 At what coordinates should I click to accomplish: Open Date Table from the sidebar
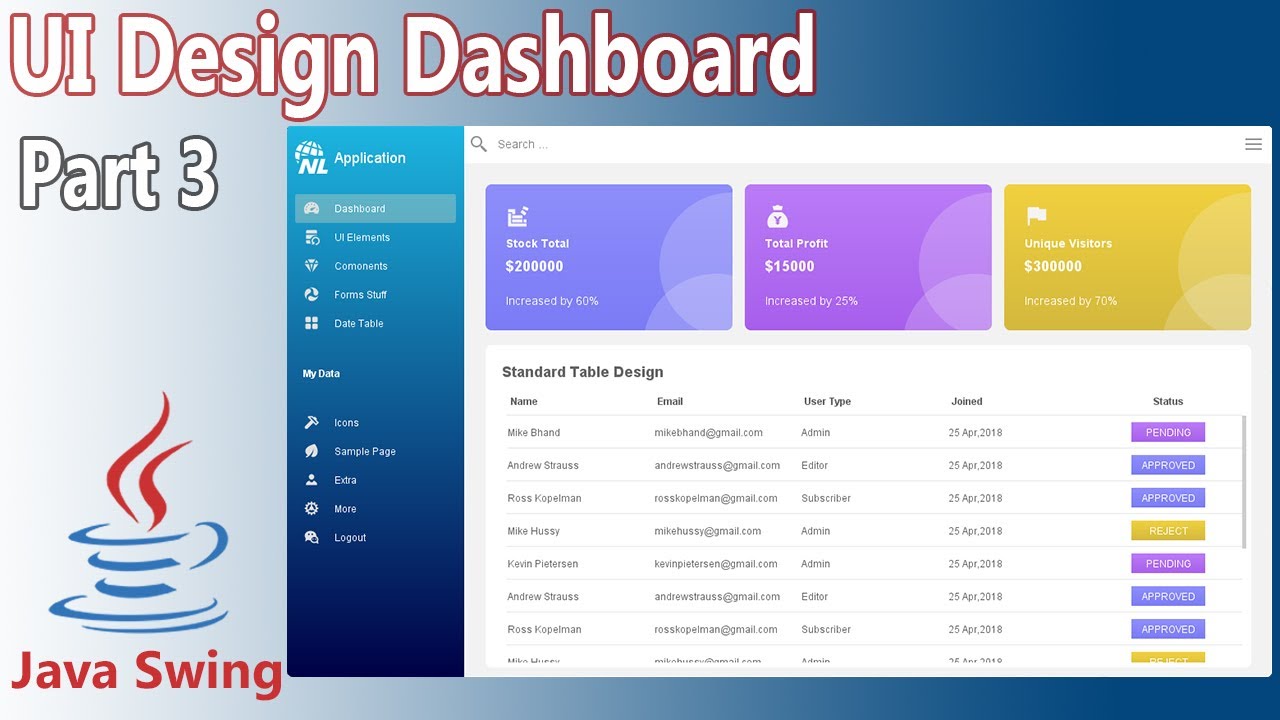click(x=375, y=323)
